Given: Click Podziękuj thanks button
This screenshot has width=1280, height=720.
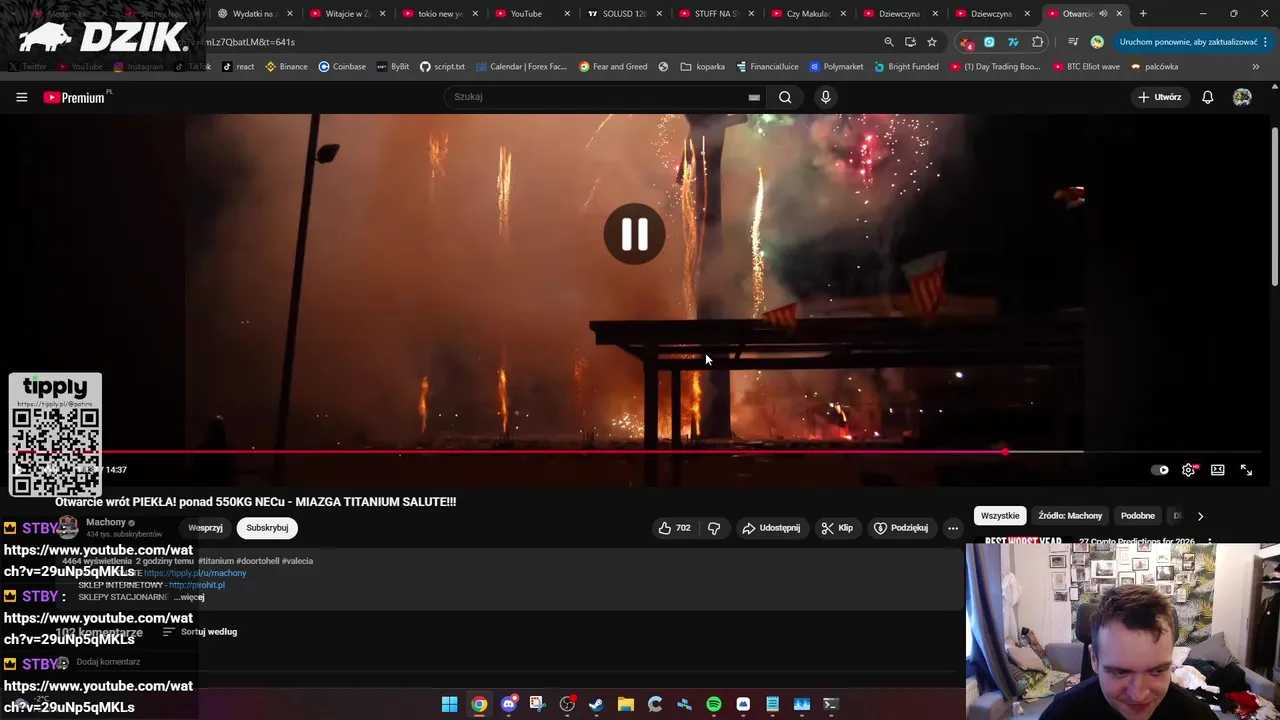Looking at the screenshot, I should 900,528.
